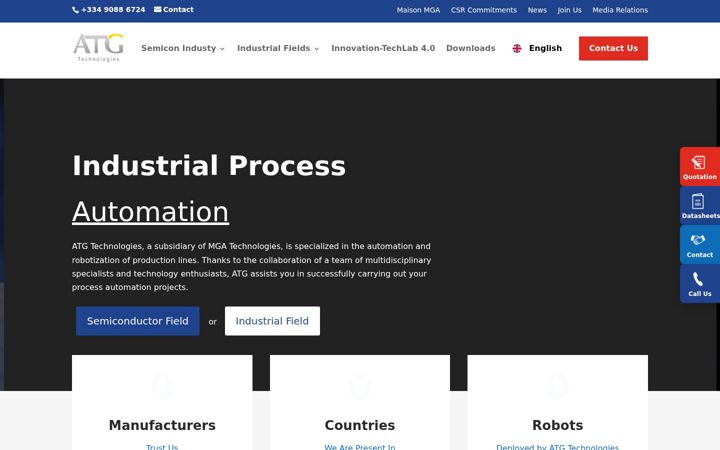The height and width of the screenshot is (450, 720).
Task: Expand the Semicon Industy menu arrow
Action: click(x=222, y=49)
